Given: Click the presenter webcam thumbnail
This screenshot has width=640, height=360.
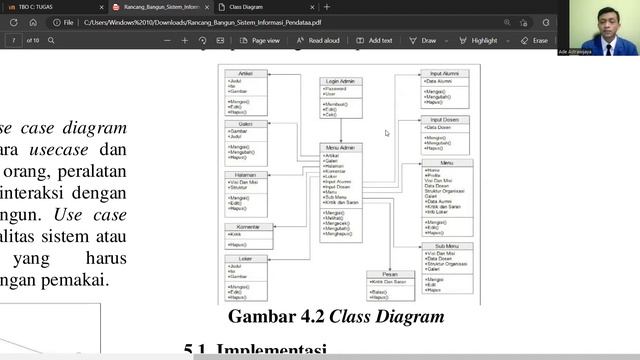Looking at the screenshot, I should tap(599, 28).
